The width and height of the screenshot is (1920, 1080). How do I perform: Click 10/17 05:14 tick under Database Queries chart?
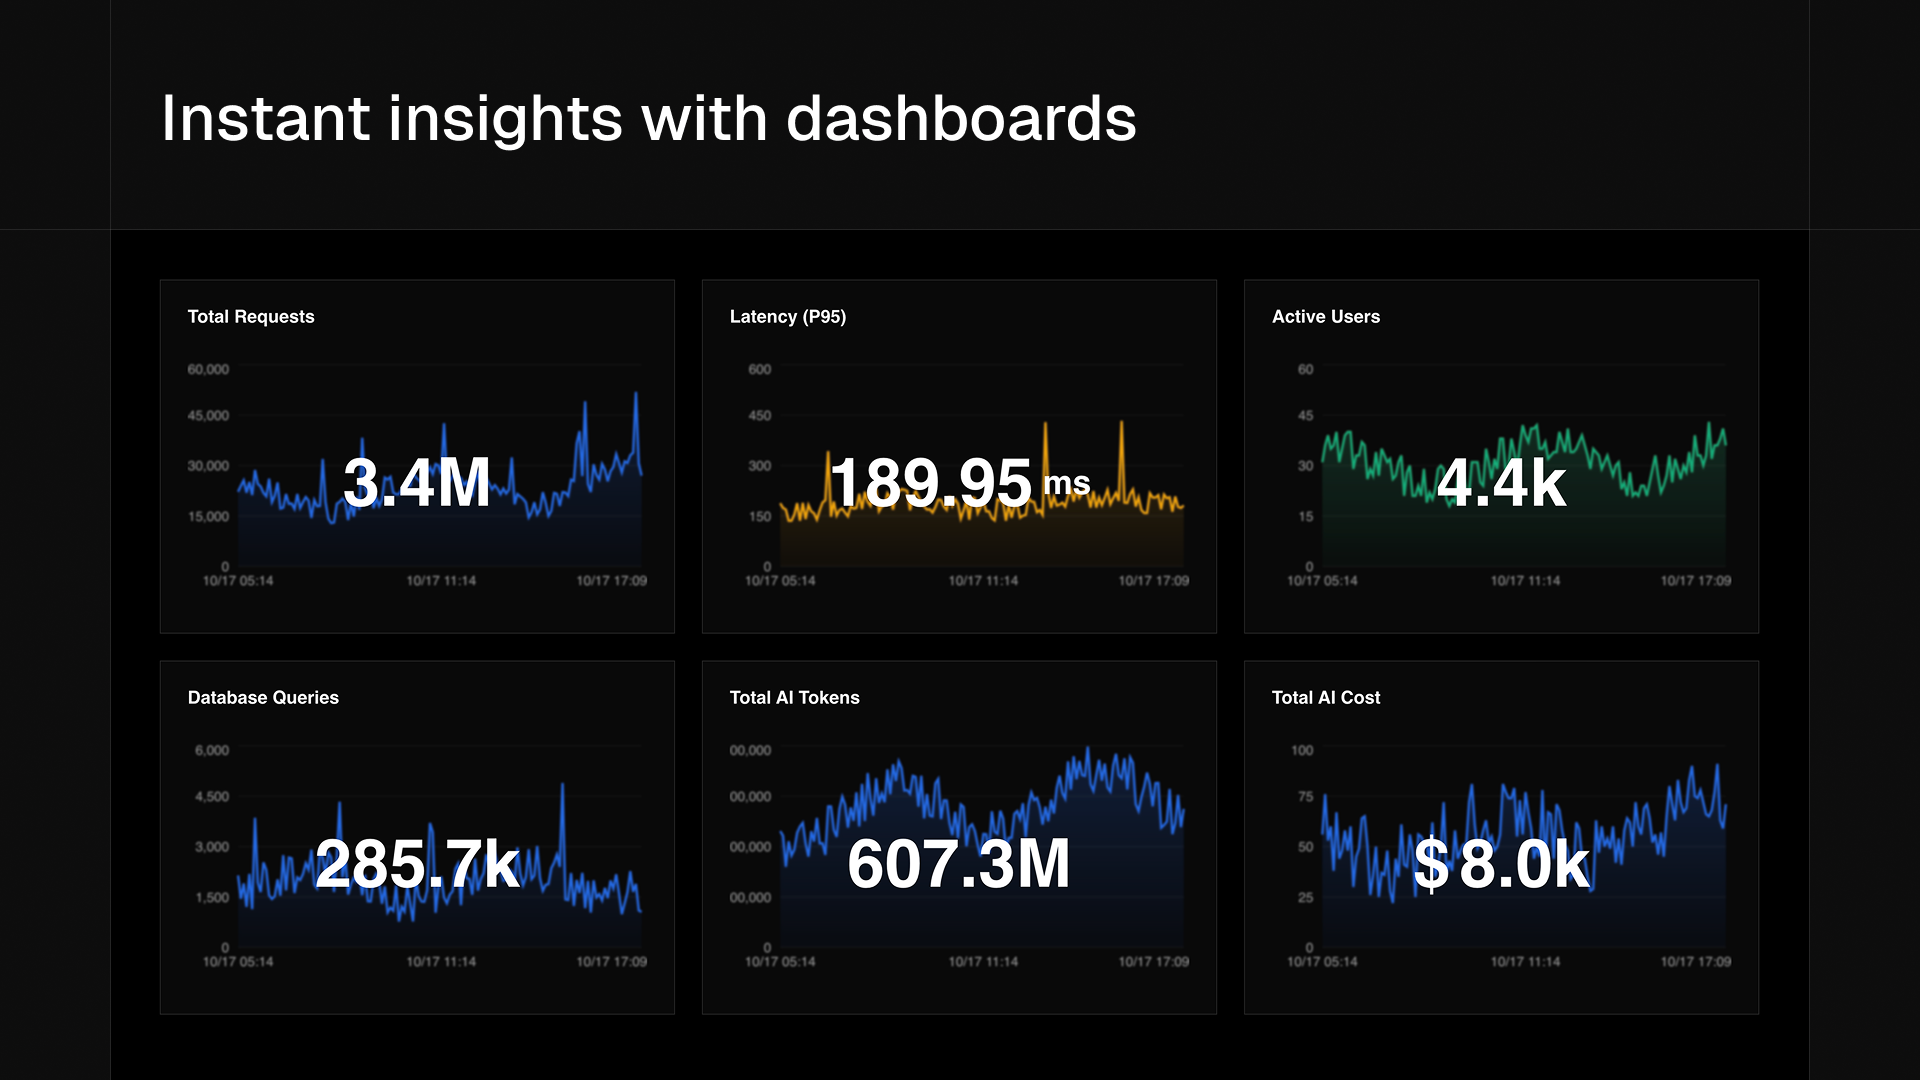pos(238,962)
